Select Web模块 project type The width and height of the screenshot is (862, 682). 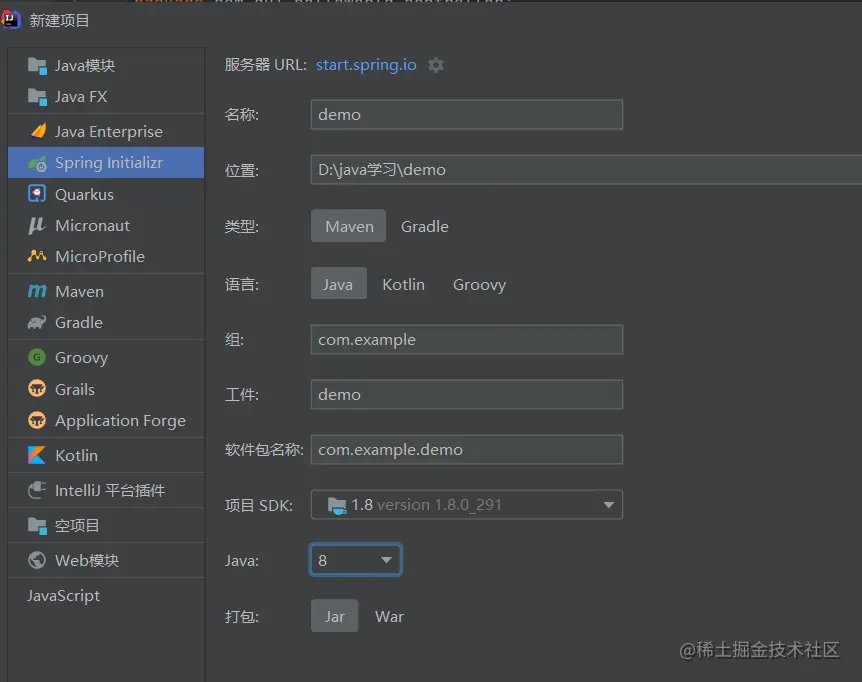pos(106,561)
